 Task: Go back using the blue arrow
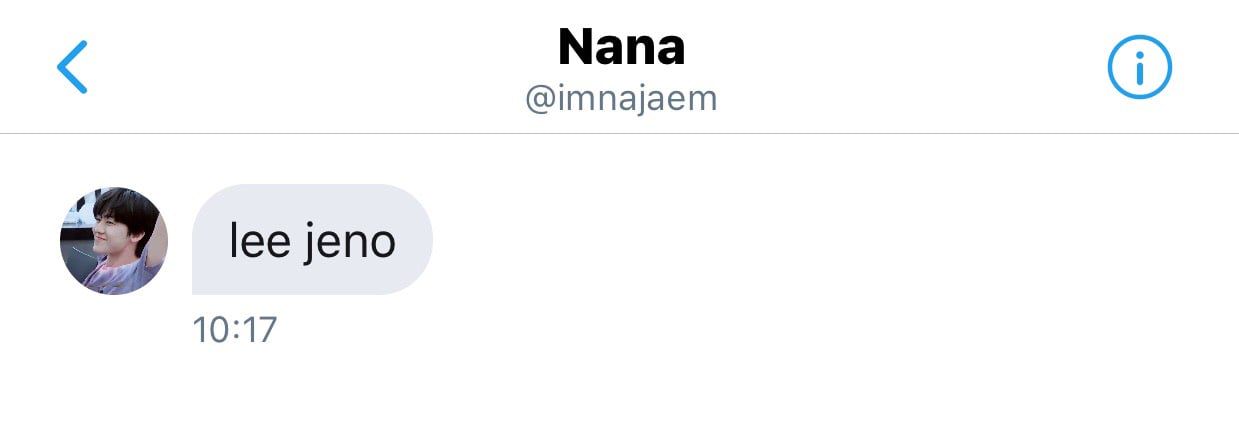(x=72, y=67)
